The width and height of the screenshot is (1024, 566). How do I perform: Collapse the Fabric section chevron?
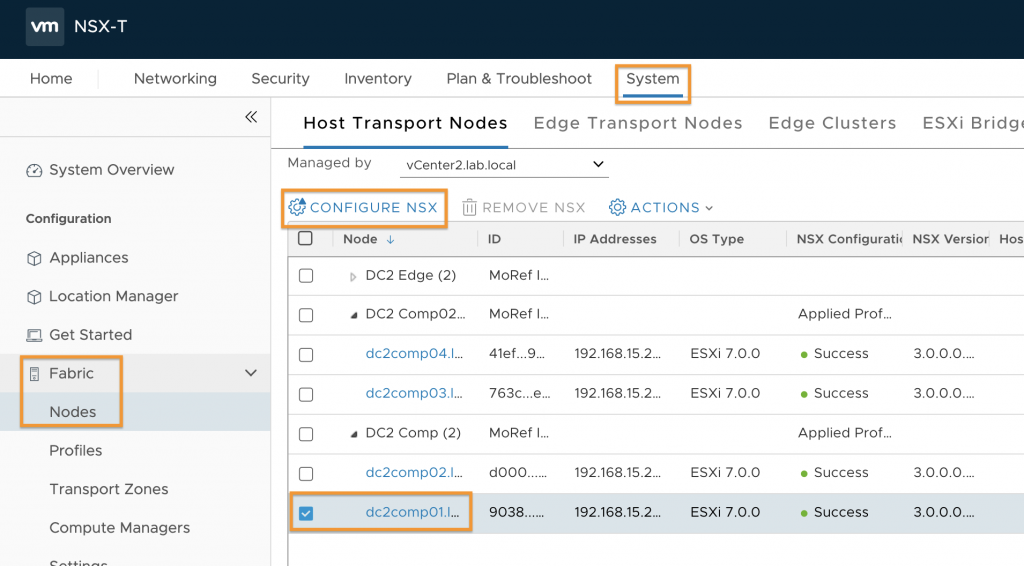(x=251, y=373)
